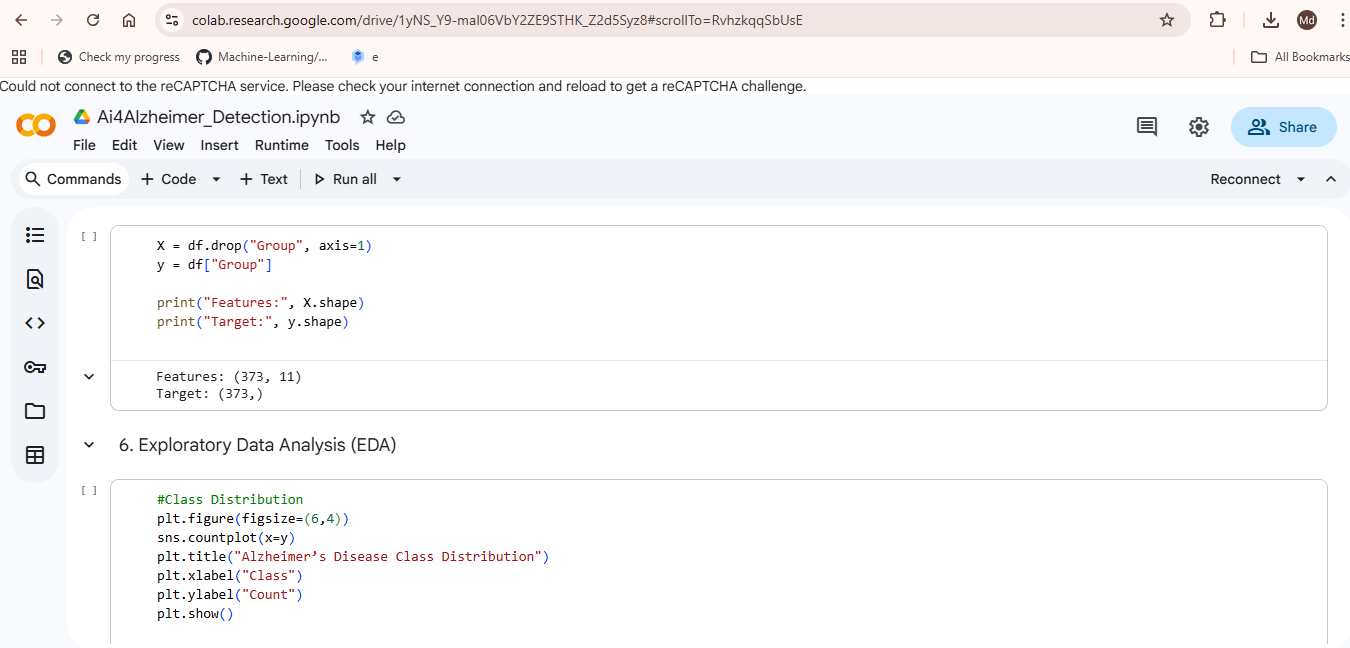Click code line sns.countplot(x=y)
The width and height of the screenshot is (1350, 648).
[x=226, y=537]
